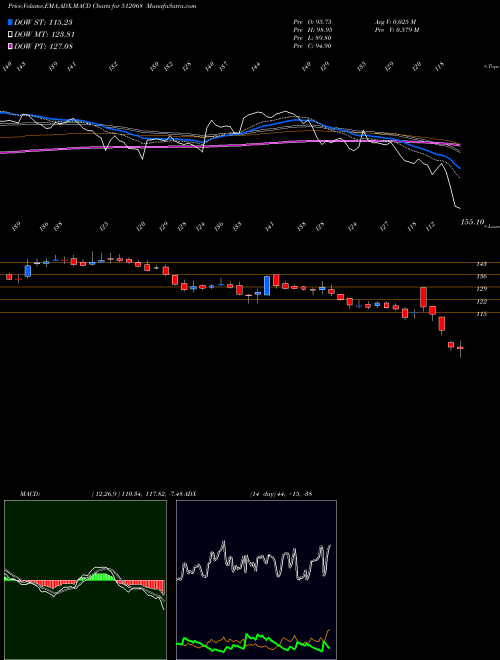Click the blue DOW ST legend swatch
The width and height of the screenshot is (500, 660).
pyautogui.click(x=11, y=23)
